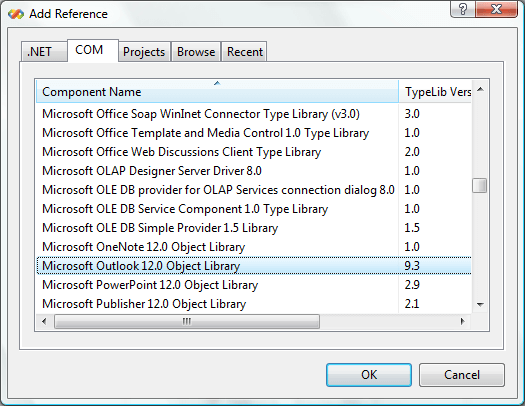Viewport: 525px width, 406px height.
Task: Click version 2.9 in the PowerPoint row
Action: pos(412,285)
